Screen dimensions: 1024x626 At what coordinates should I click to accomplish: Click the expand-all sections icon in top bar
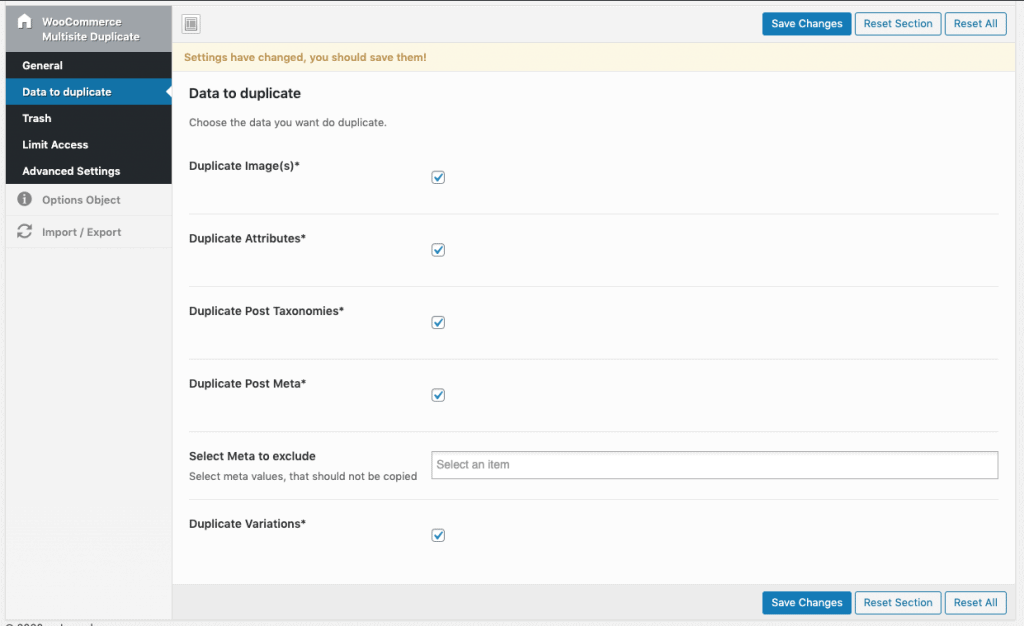(x=192, y=24)
